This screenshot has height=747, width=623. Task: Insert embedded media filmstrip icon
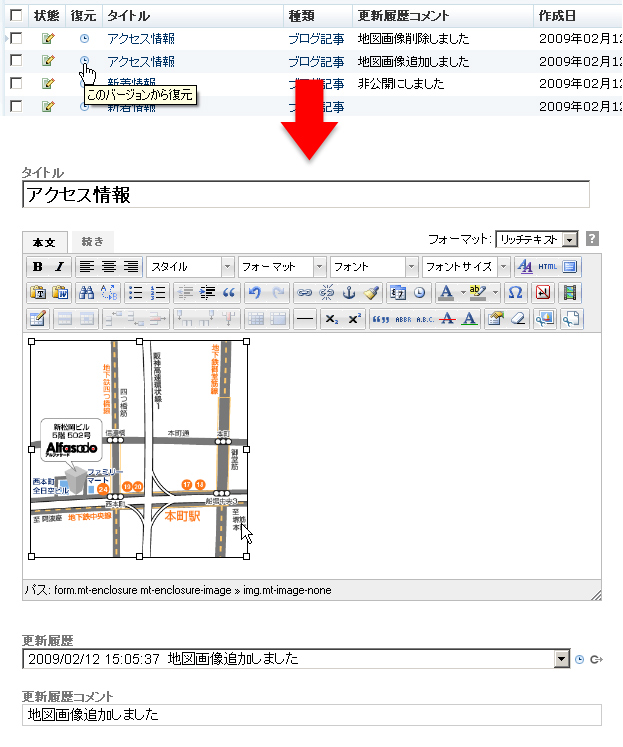[570, 293]
